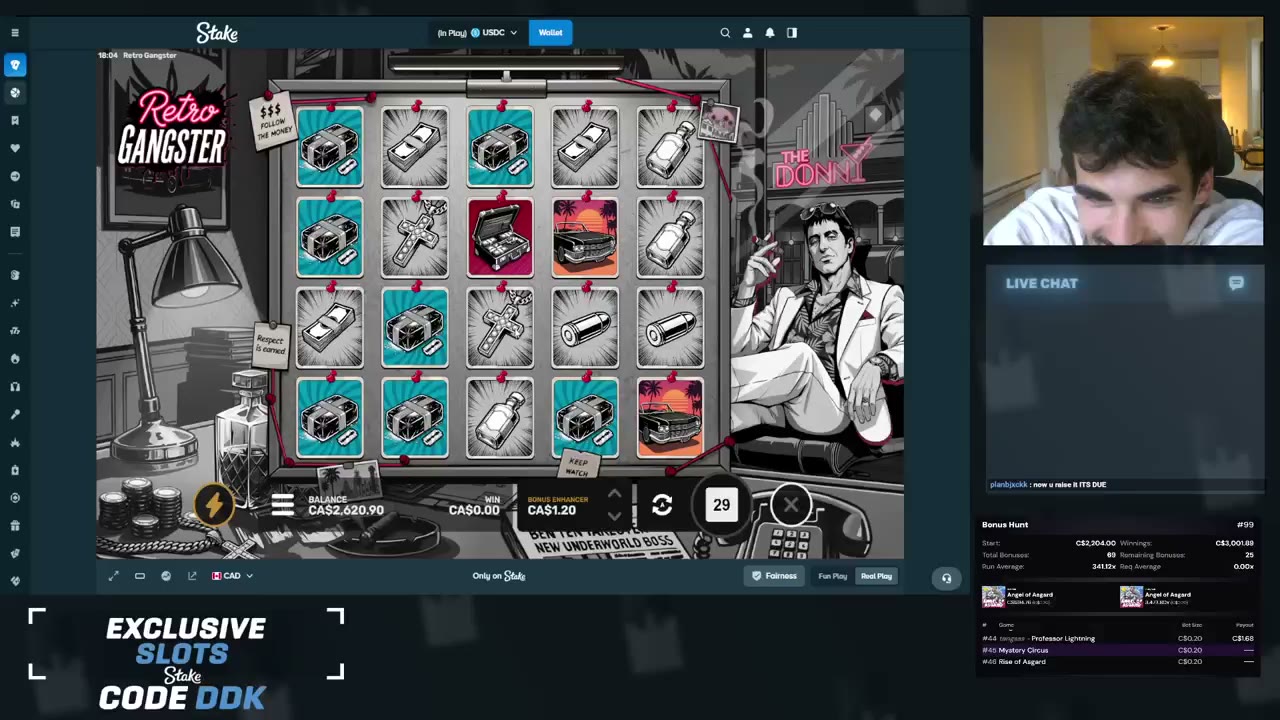The width and height of the screenshot is (1280, 720).
Task: Click the chat message "now u raise it ITS DUE"
Action: [x=1068, y=485]
